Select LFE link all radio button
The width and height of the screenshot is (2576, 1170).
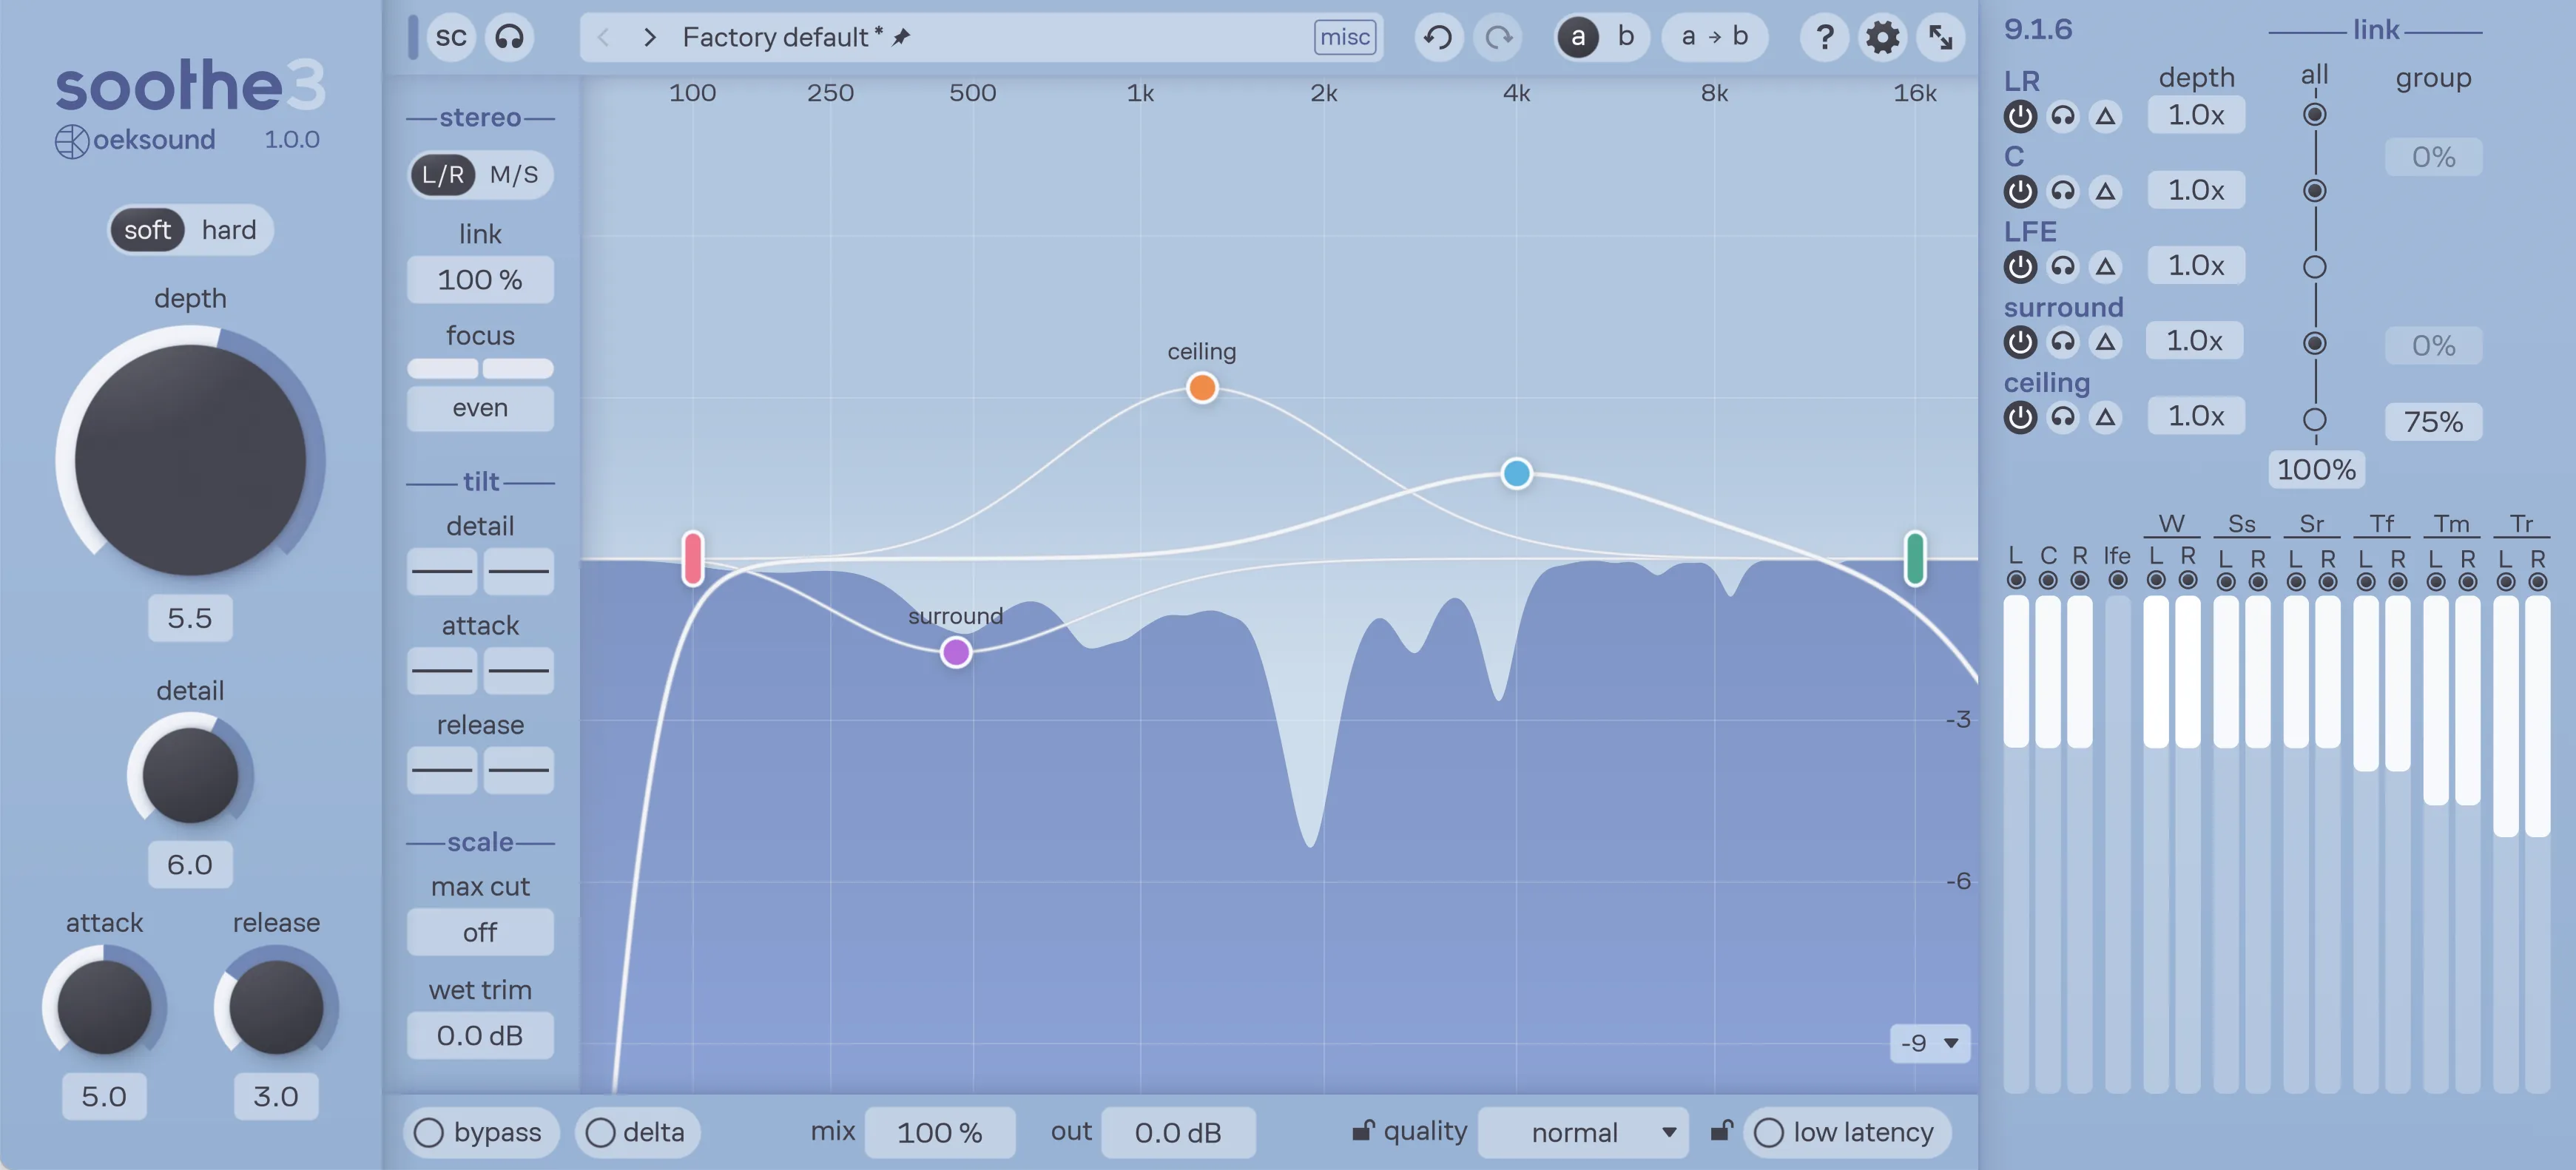pos(2314,267)
